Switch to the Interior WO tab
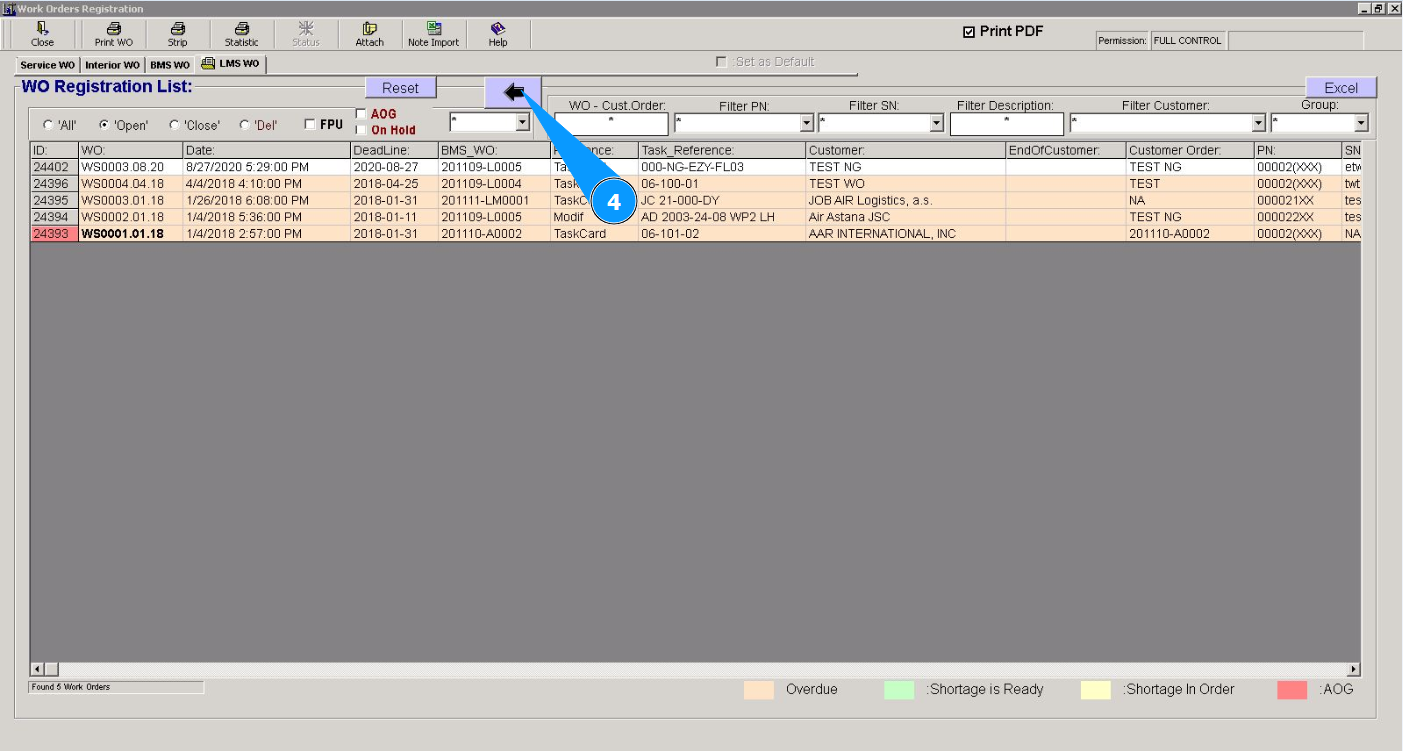 pyautogui.click(x=112, y=65)
